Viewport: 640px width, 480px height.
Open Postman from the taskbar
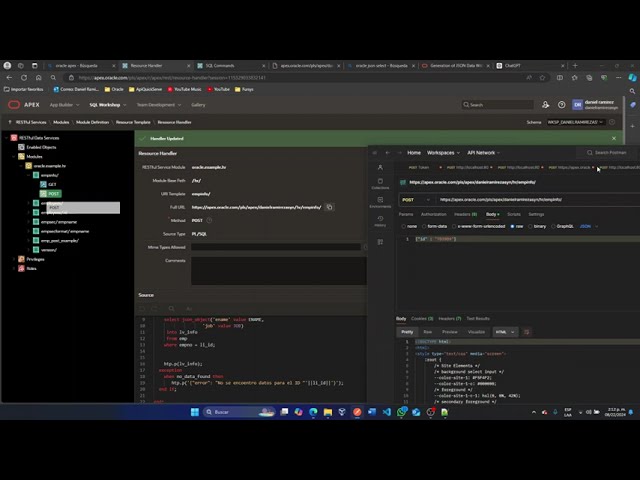pos(357,412)
